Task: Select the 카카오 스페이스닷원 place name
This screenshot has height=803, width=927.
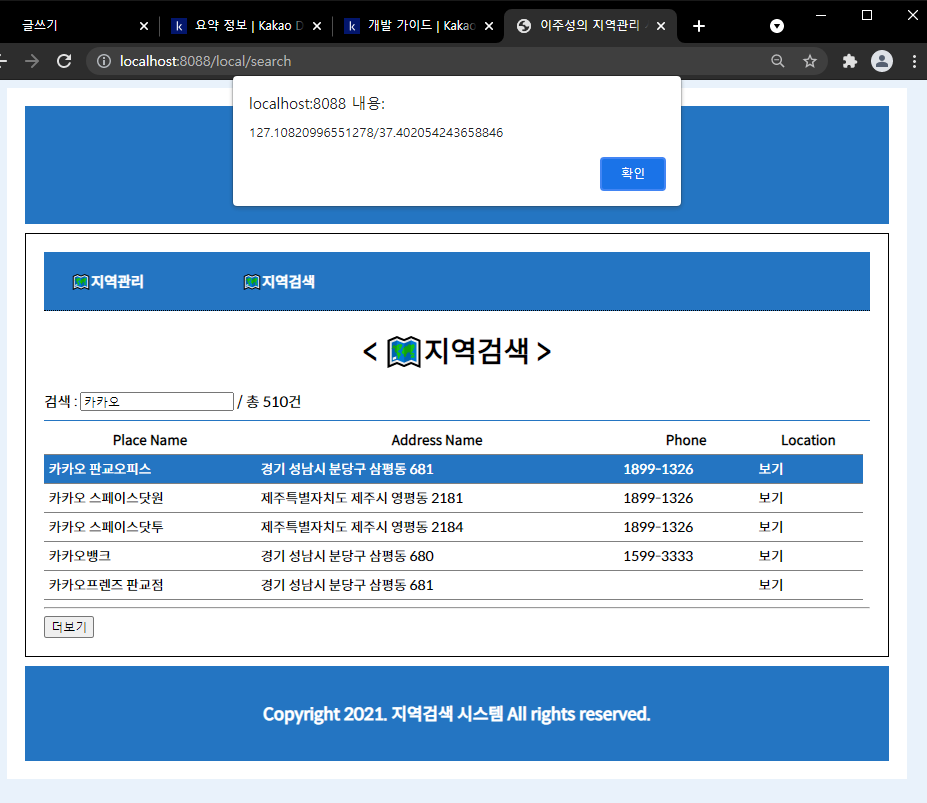Action: point(106,498)
